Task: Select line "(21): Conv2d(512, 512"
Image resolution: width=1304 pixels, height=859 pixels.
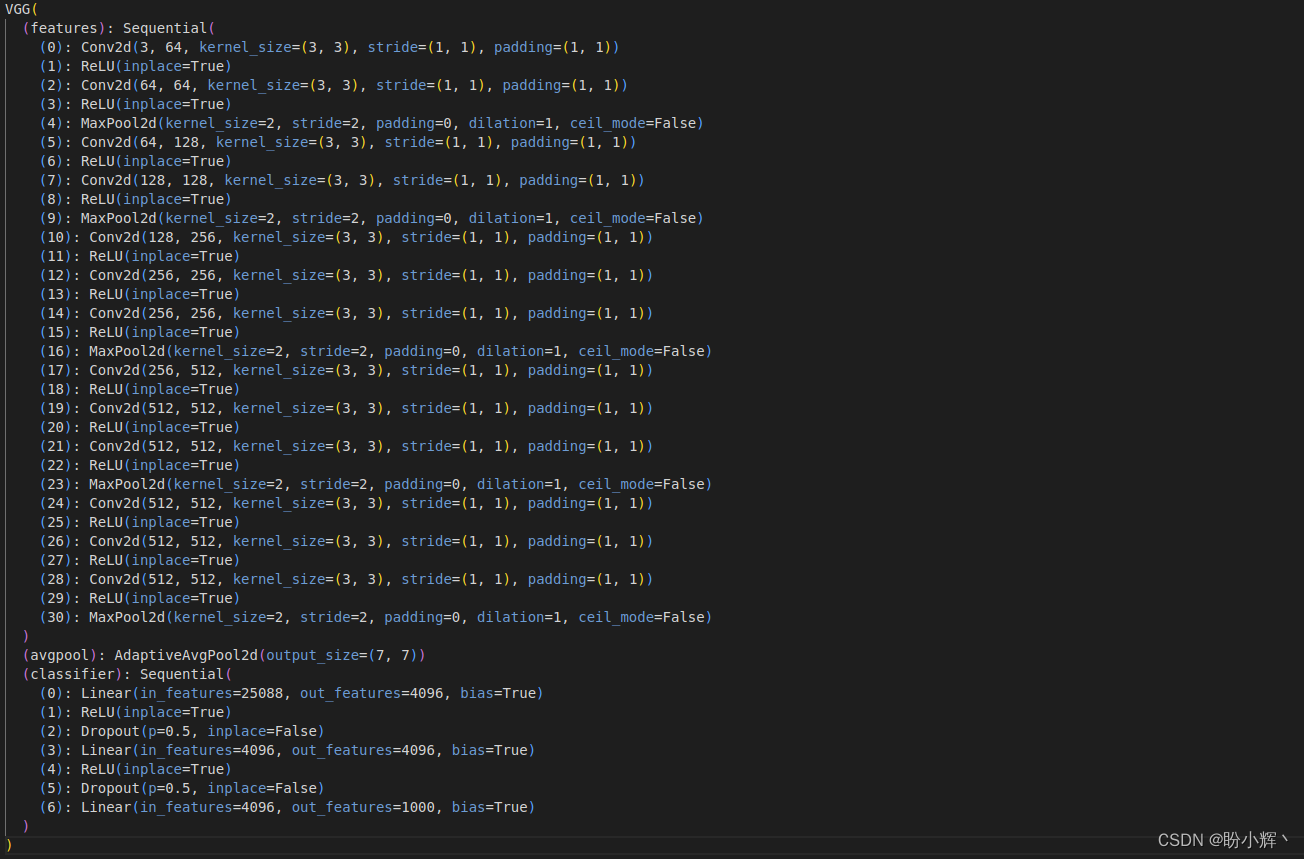Action: pyautogui.click(x=347, y=446)
